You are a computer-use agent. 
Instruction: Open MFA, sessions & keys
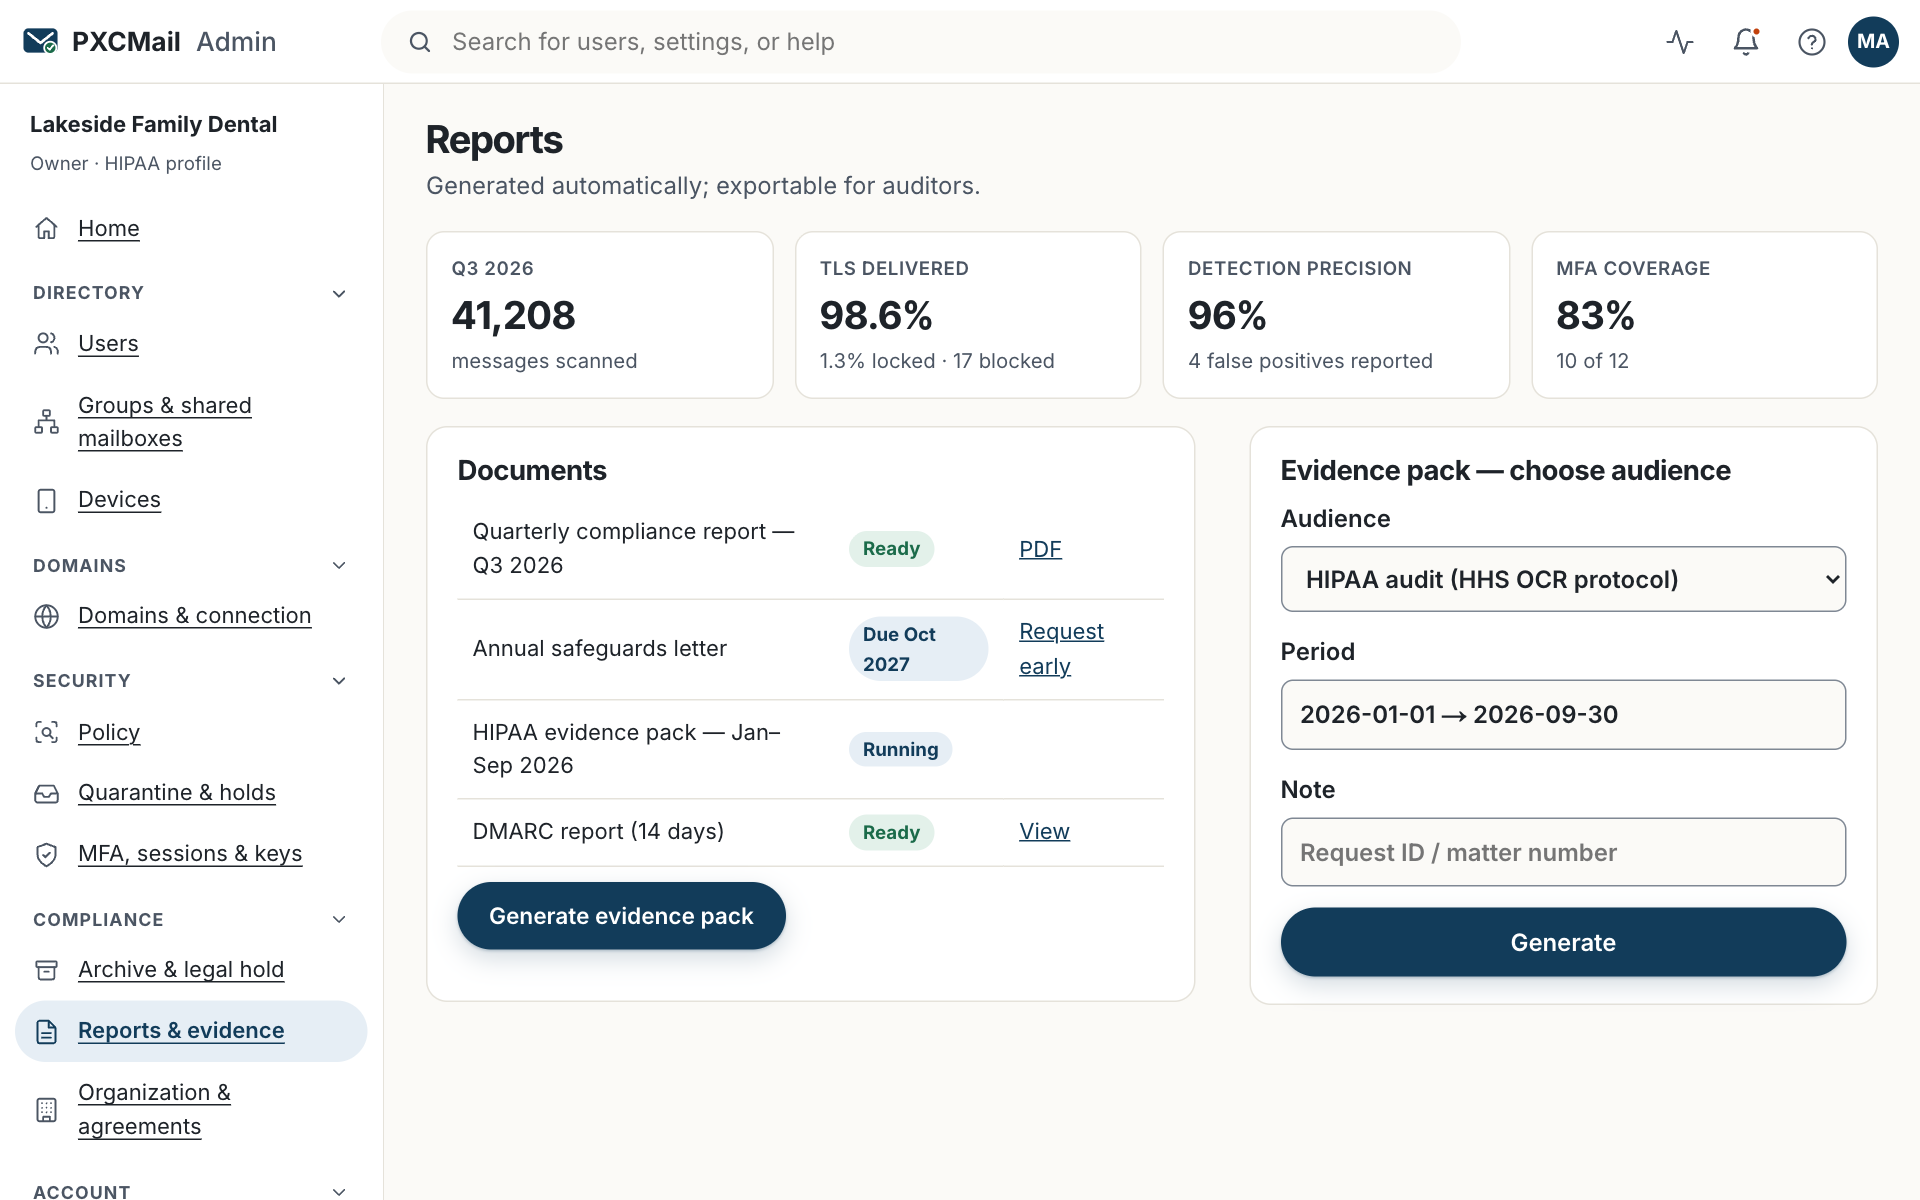click(x=190, y=854)
